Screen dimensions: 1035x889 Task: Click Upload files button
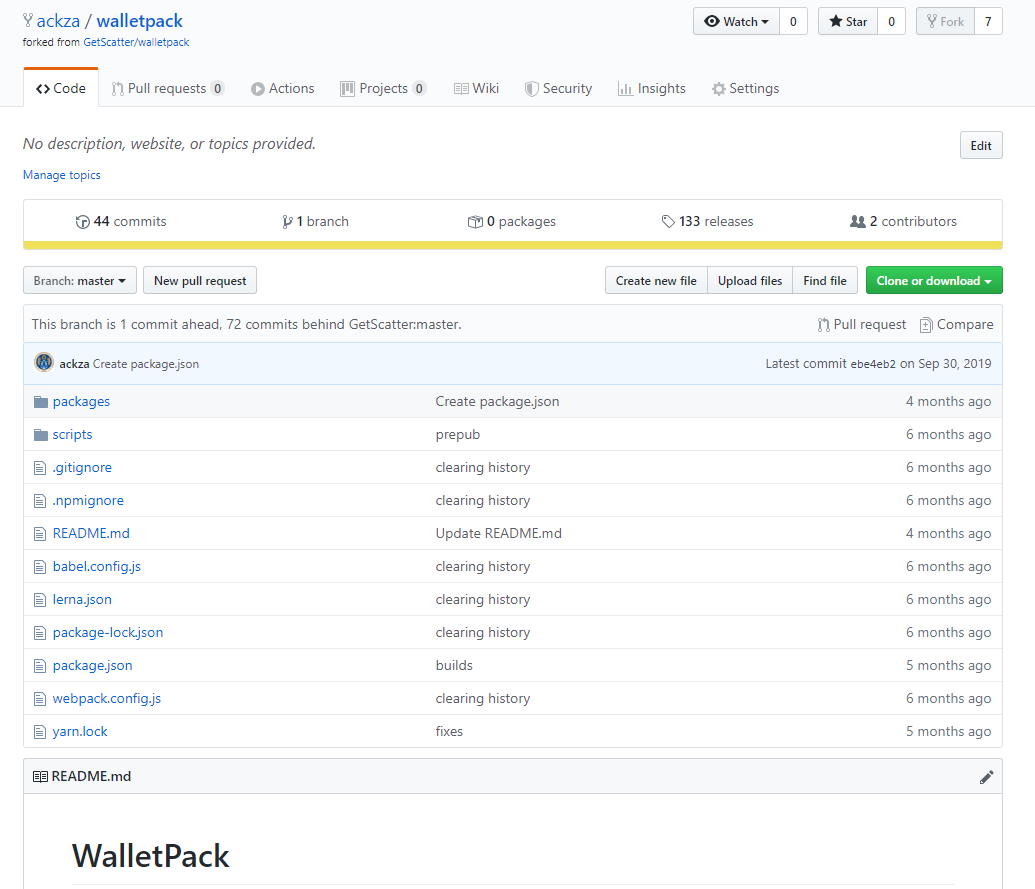tap(750, 280)
